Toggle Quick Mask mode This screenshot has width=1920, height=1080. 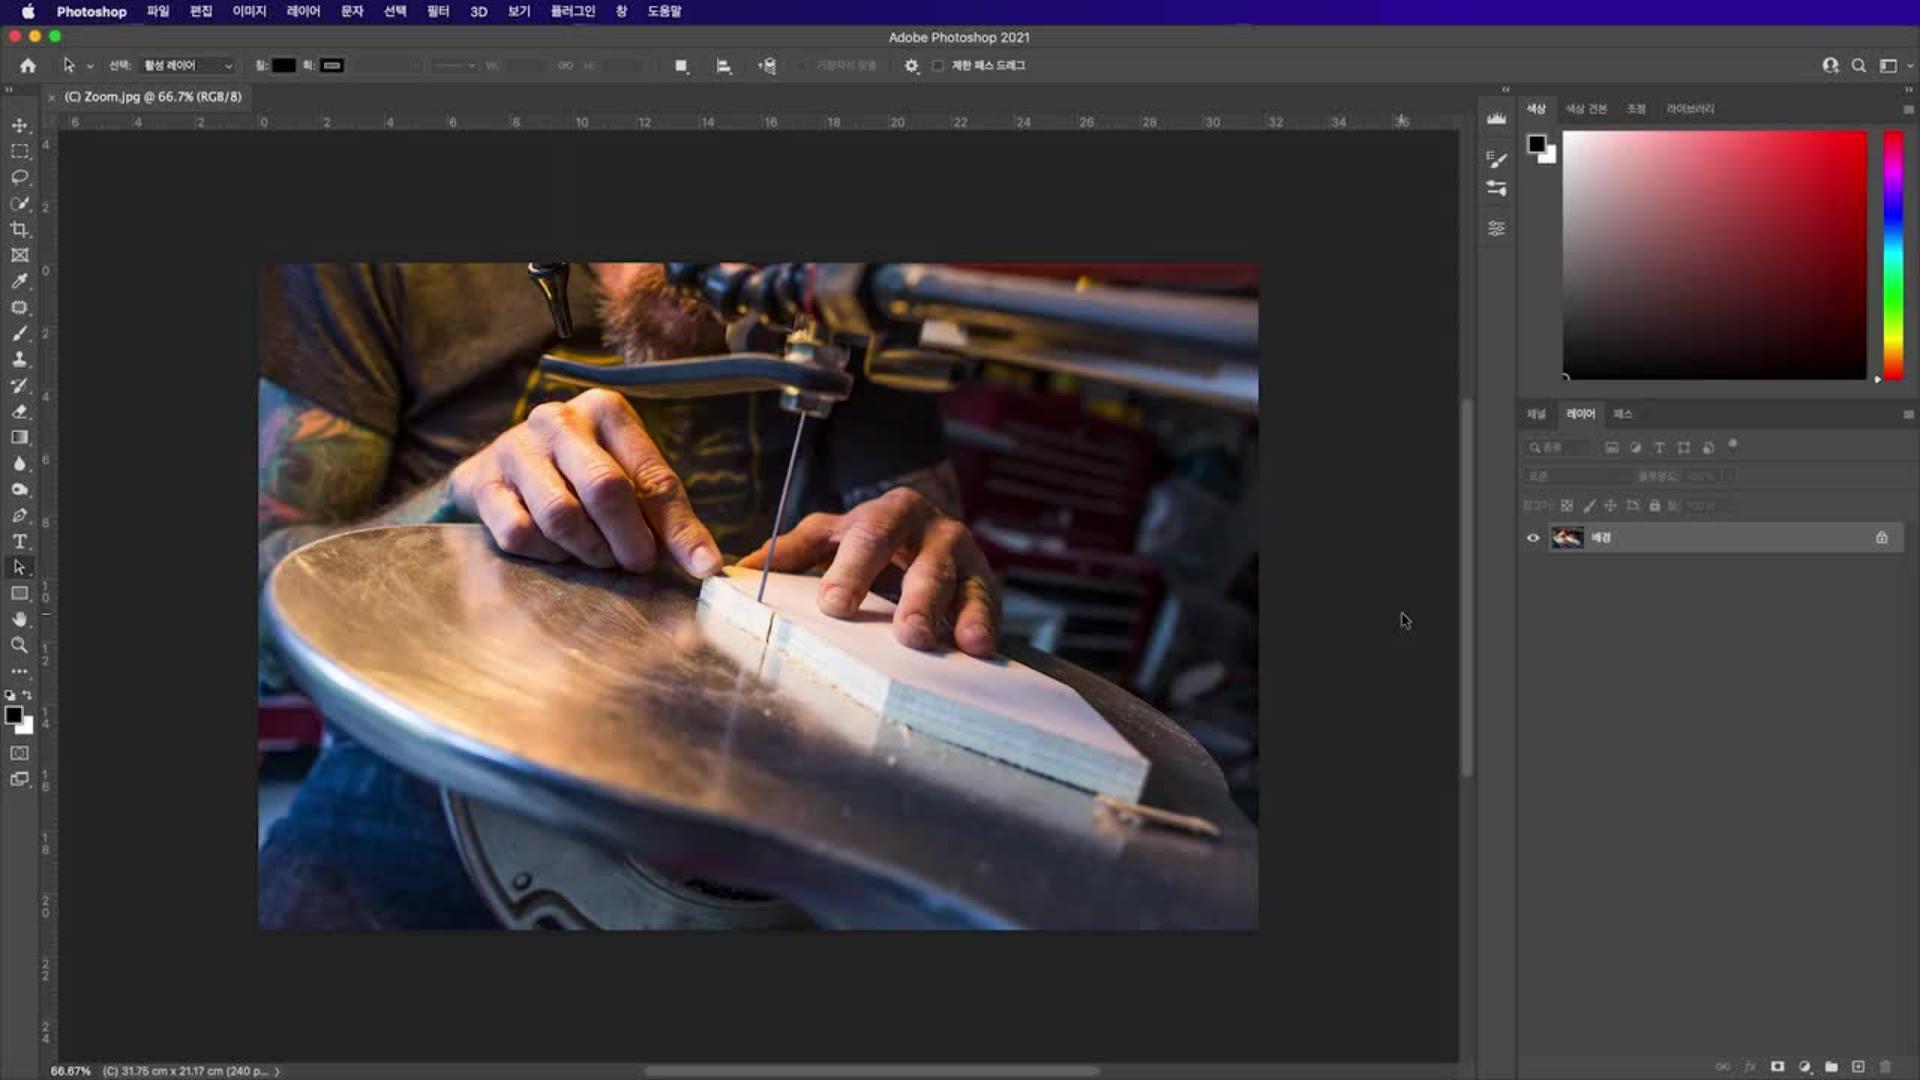click(19, 753)
